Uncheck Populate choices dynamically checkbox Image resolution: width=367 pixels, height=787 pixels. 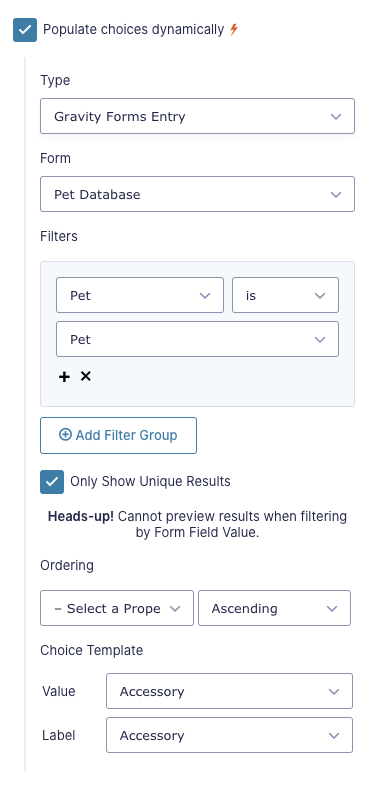25,30
